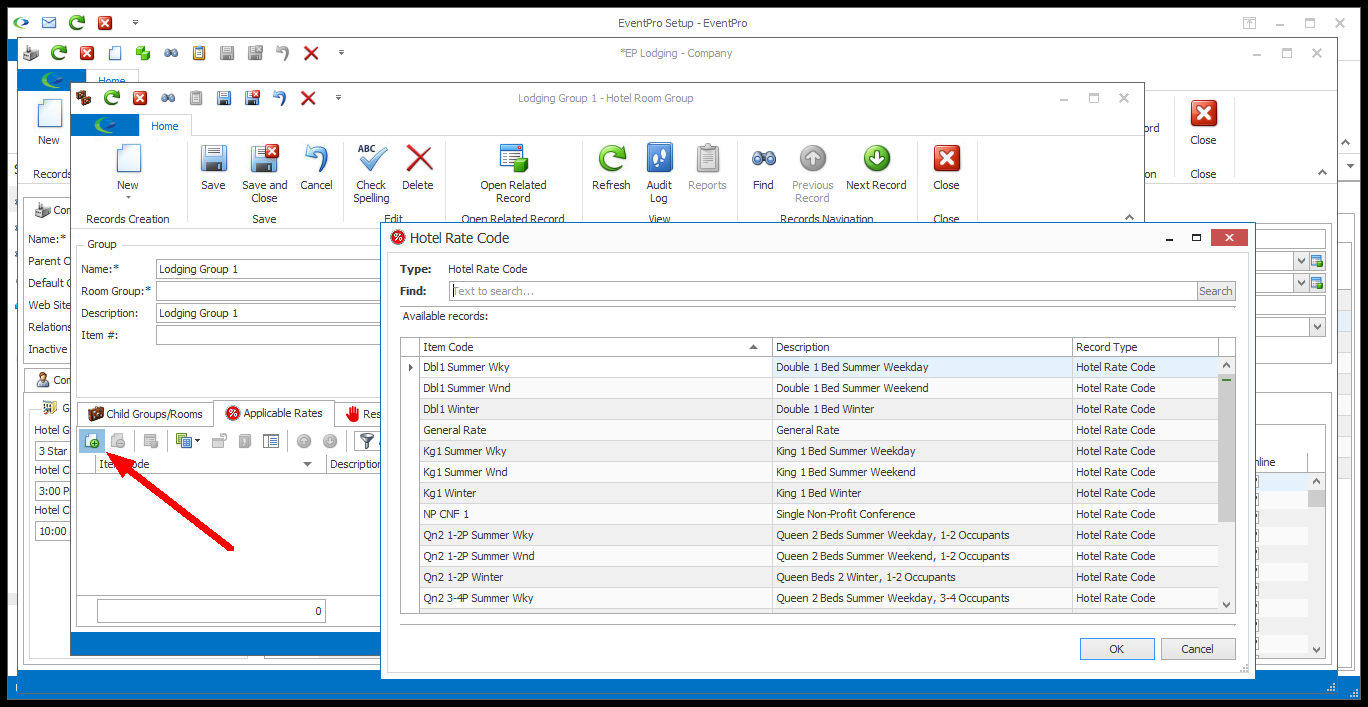Viewport: 1368px width, 707px height.
Task: Click the mail envelope icon in EventPro Setup title bar
Action: (49, 22)
